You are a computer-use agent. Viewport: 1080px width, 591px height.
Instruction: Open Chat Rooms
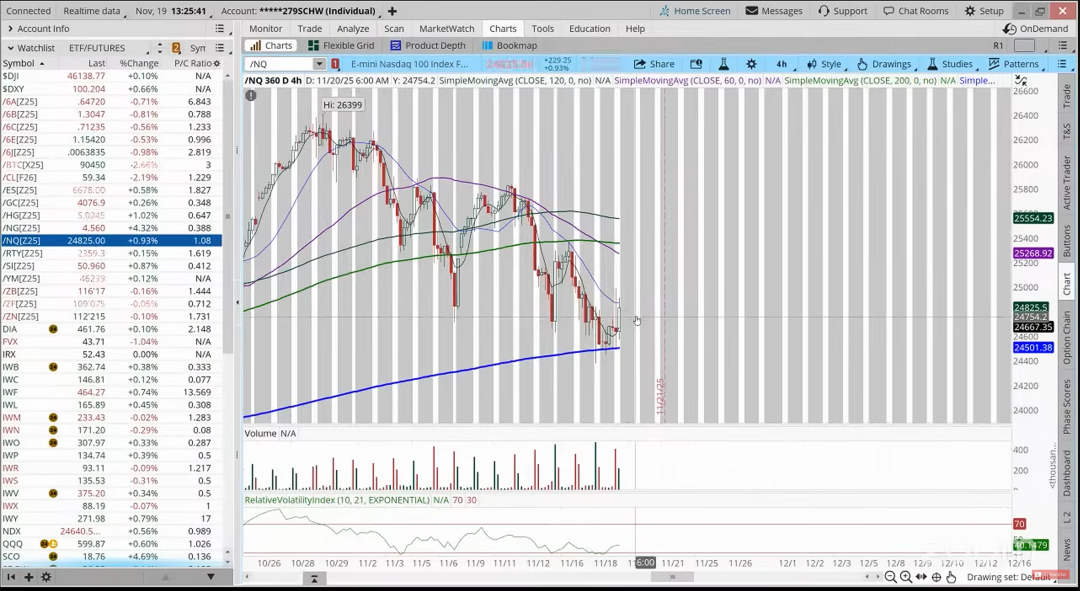click(916, 11)
